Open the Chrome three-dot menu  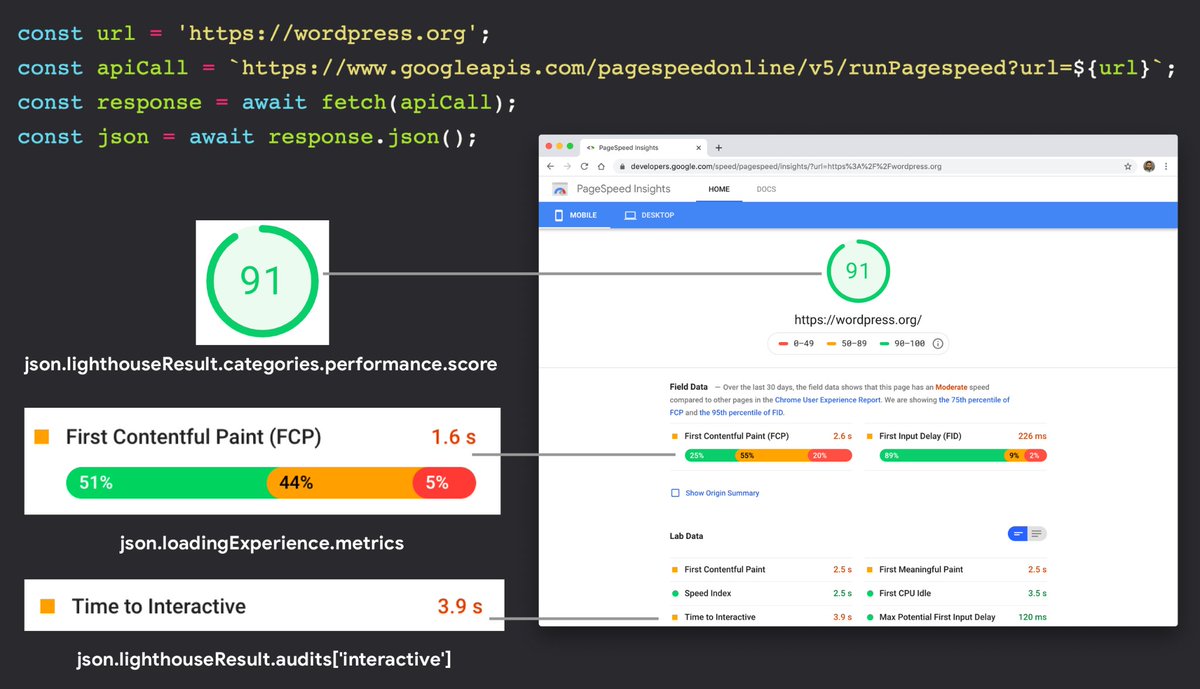point(1165,167)
